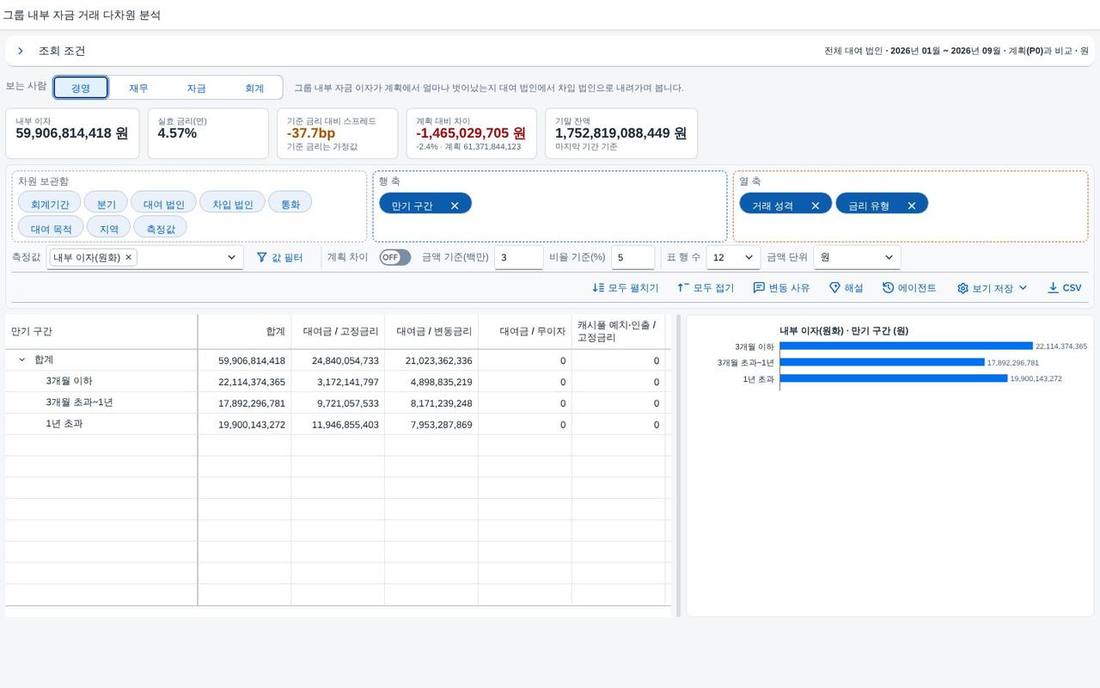Select the 측정값 chip in 차원 보관함
Screen dimensions: 1100x688
(x=161, y=229)
